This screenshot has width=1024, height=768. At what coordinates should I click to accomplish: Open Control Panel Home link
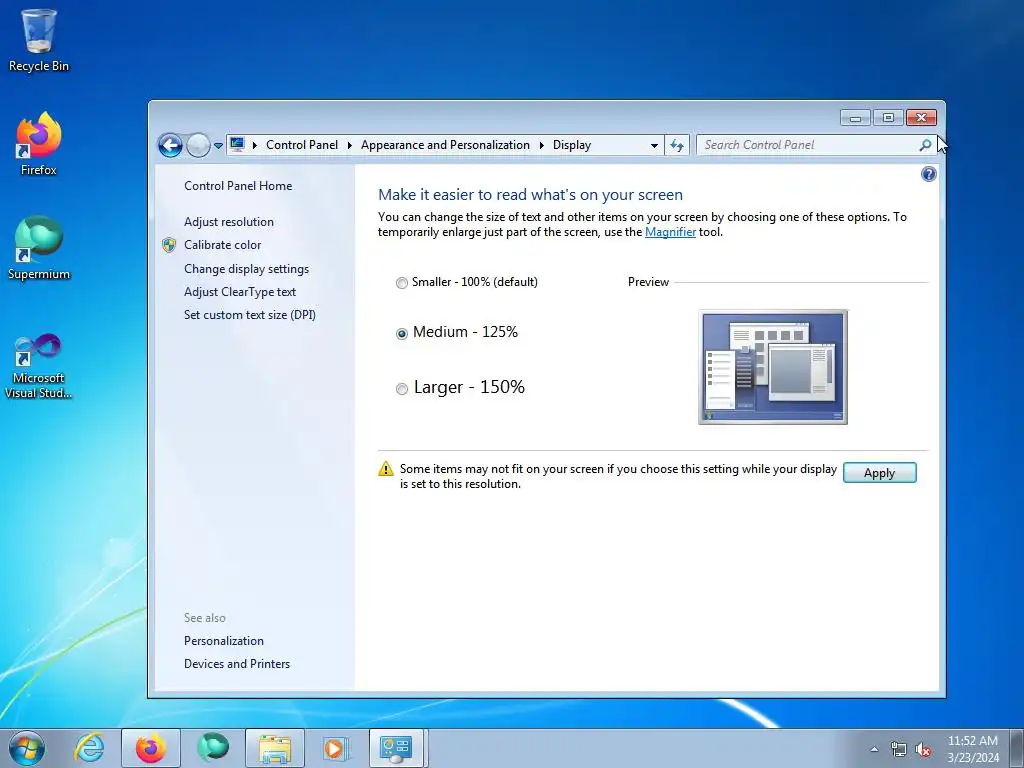238,185
